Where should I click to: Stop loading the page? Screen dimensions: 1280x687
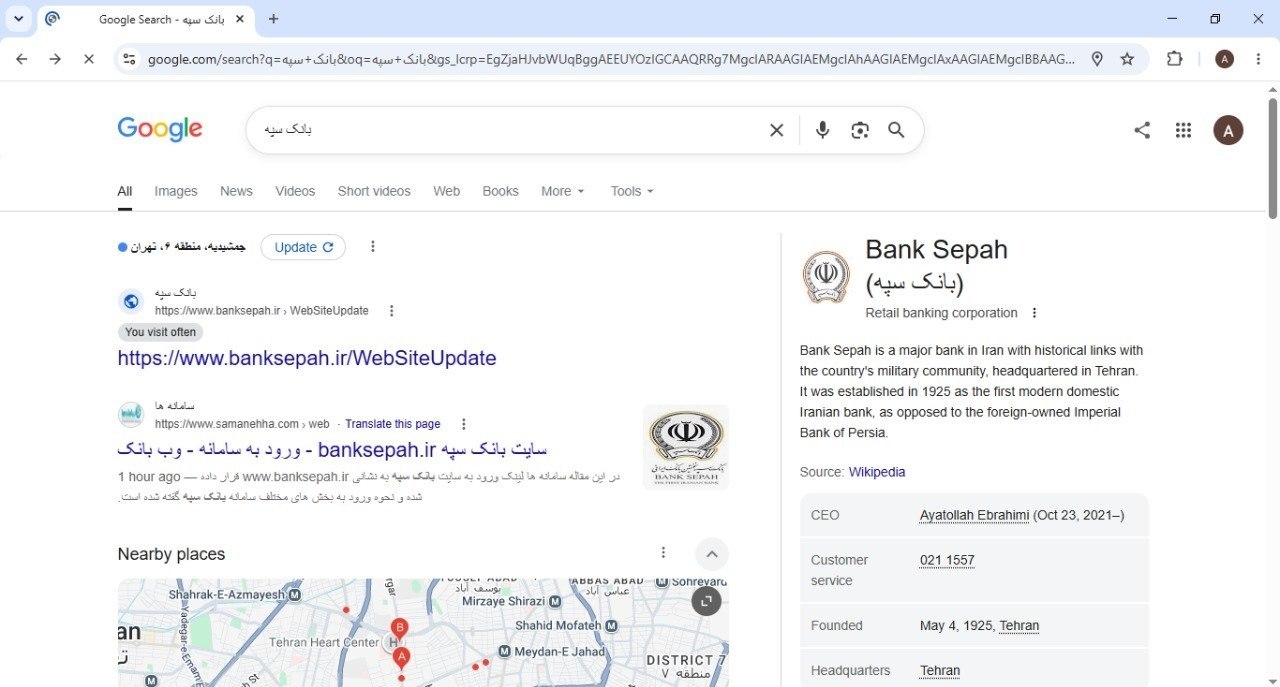pos(88,59)
